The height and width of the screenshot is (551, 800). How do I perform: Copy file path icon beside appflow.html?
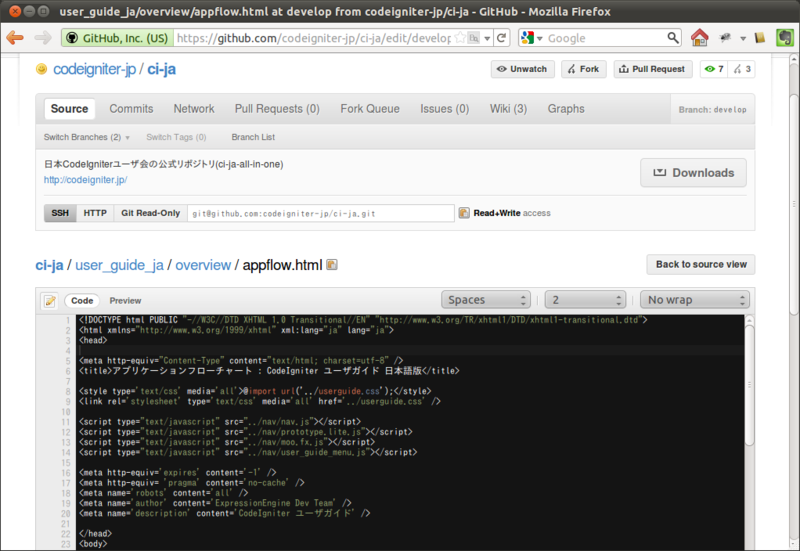332,265
